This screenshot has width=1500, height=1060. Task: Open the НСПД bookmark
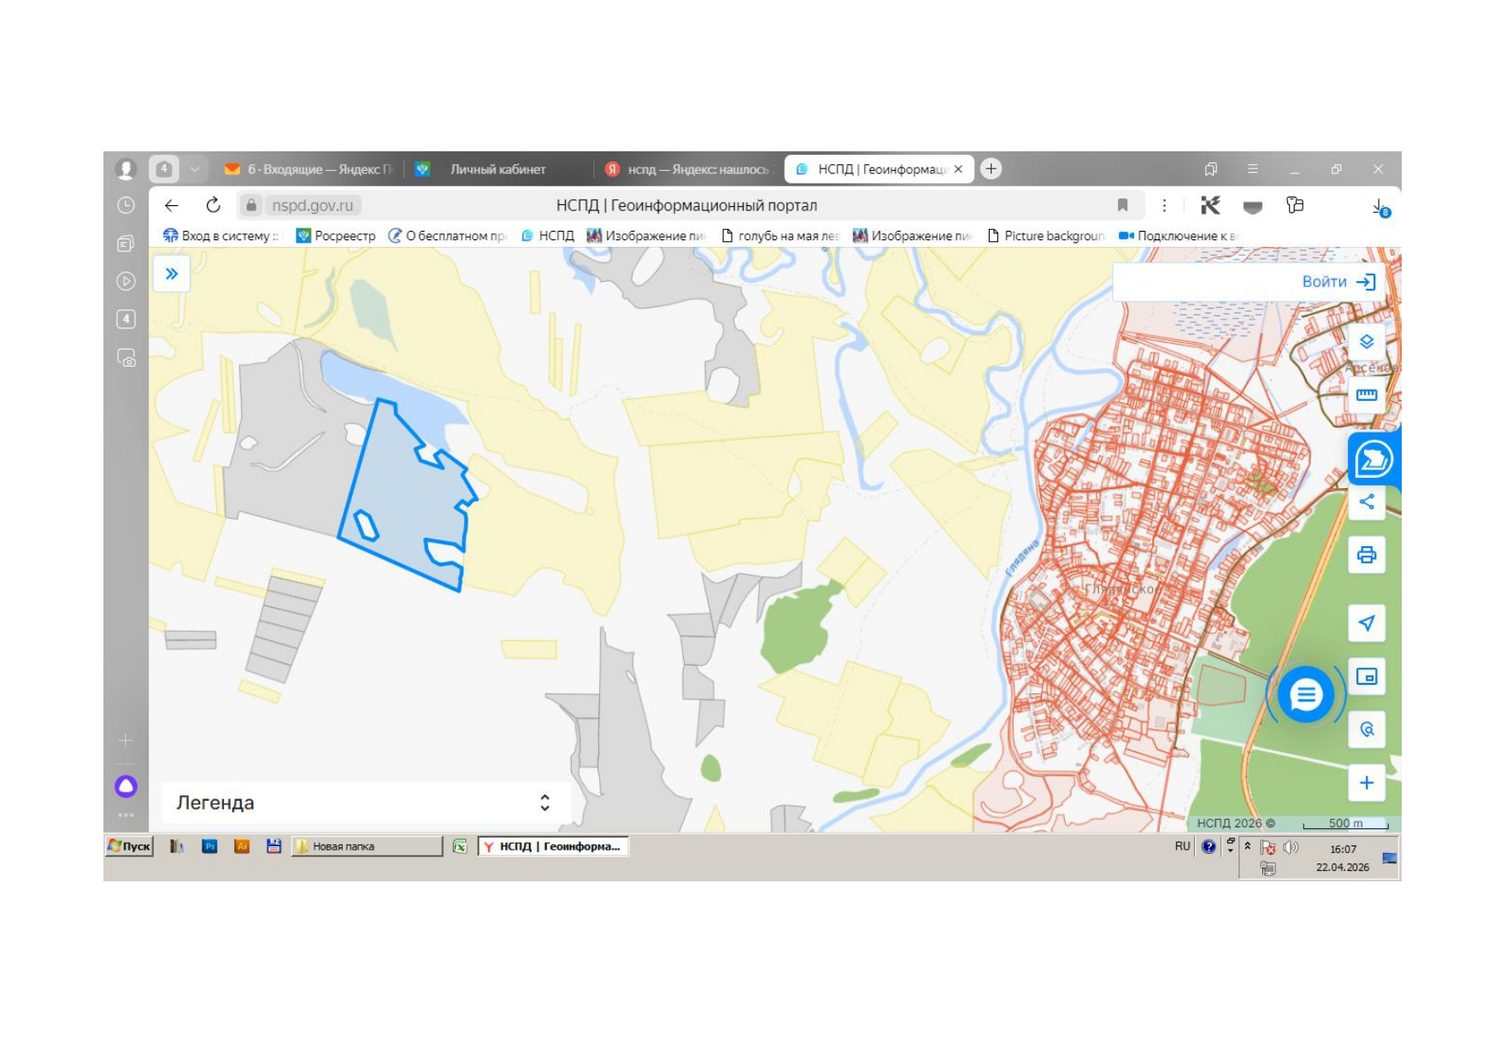pos(548,236)
